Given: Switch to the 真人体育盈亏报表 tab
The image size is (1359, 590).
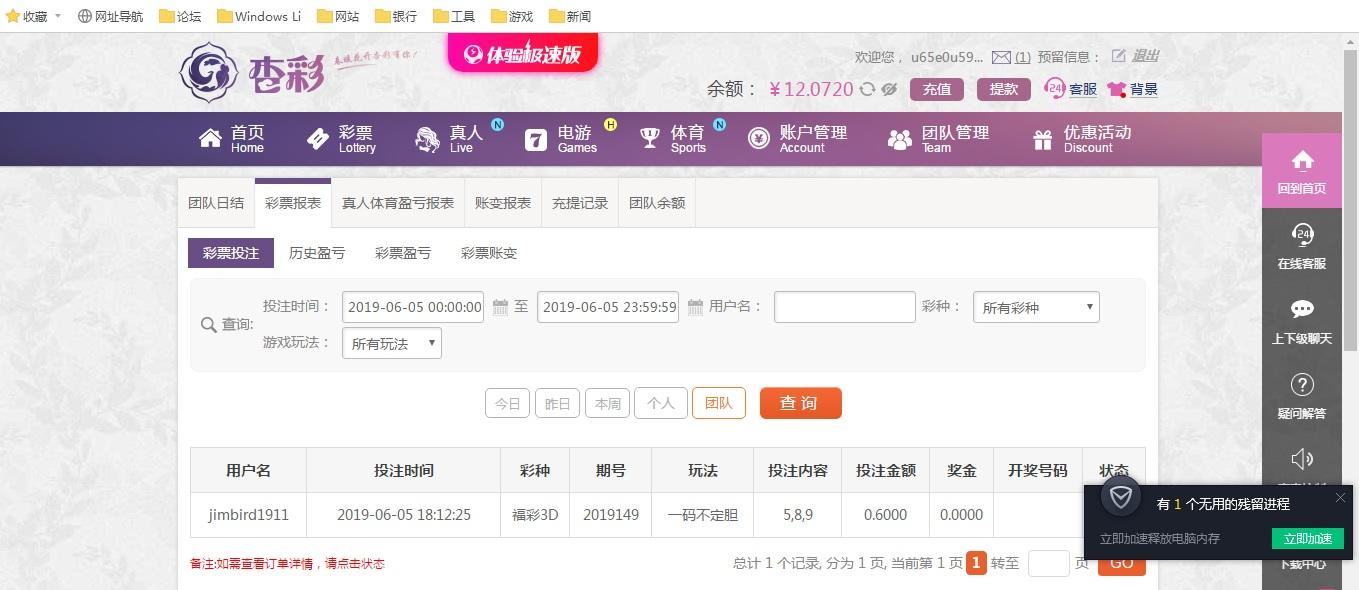Looking at the screenshot, I should click(x=398, y=203).
